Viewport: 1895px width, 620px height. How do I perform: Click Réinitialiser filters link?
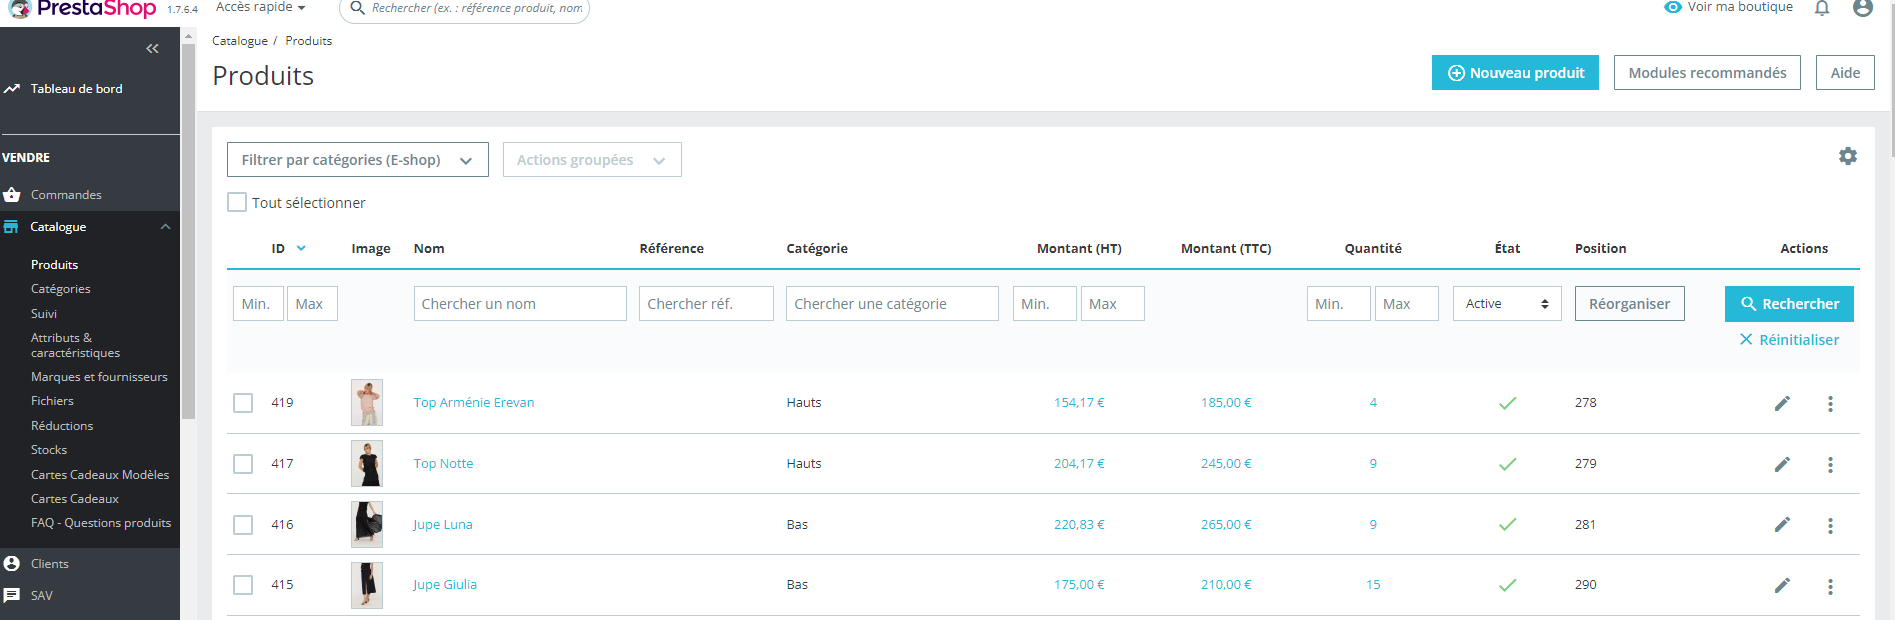[x=1789, y=340]
